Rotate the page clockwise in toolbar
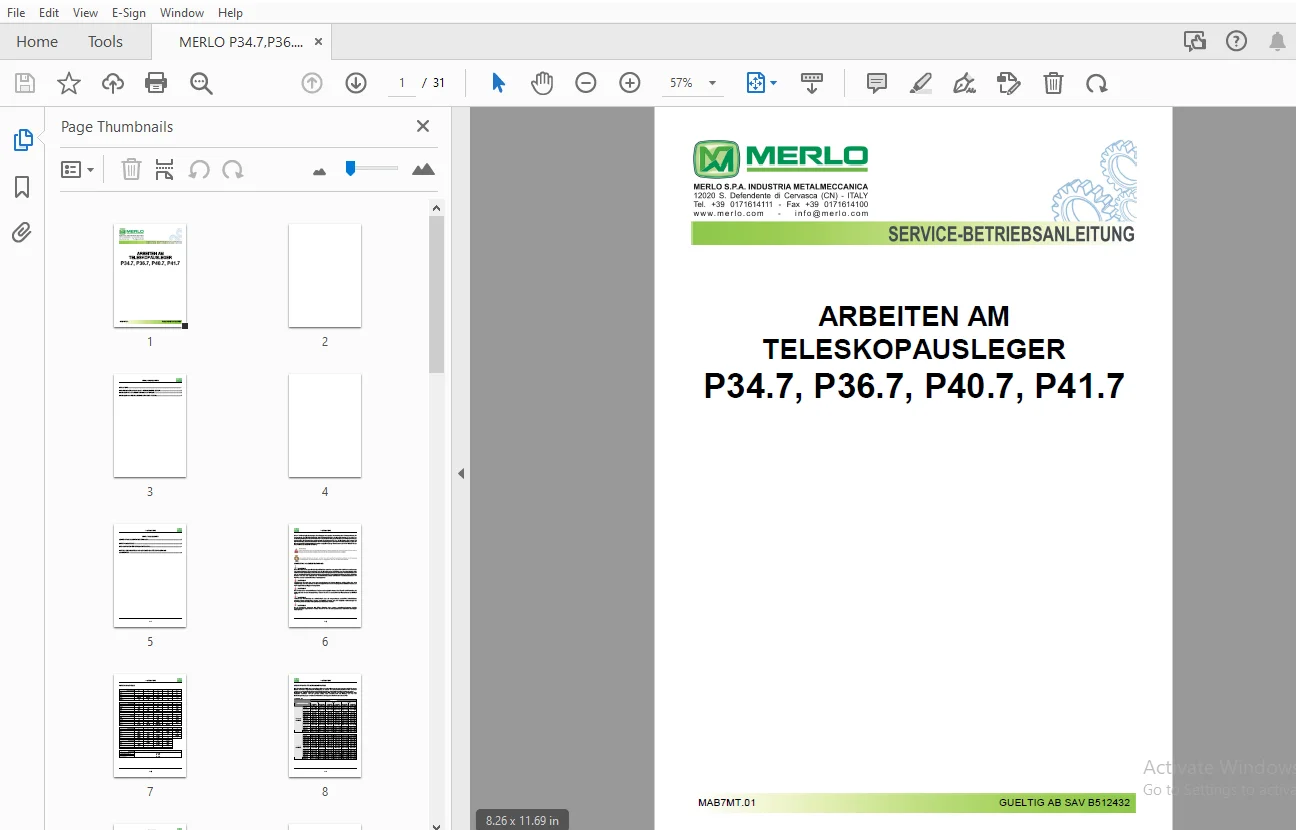 (1097, 83)
